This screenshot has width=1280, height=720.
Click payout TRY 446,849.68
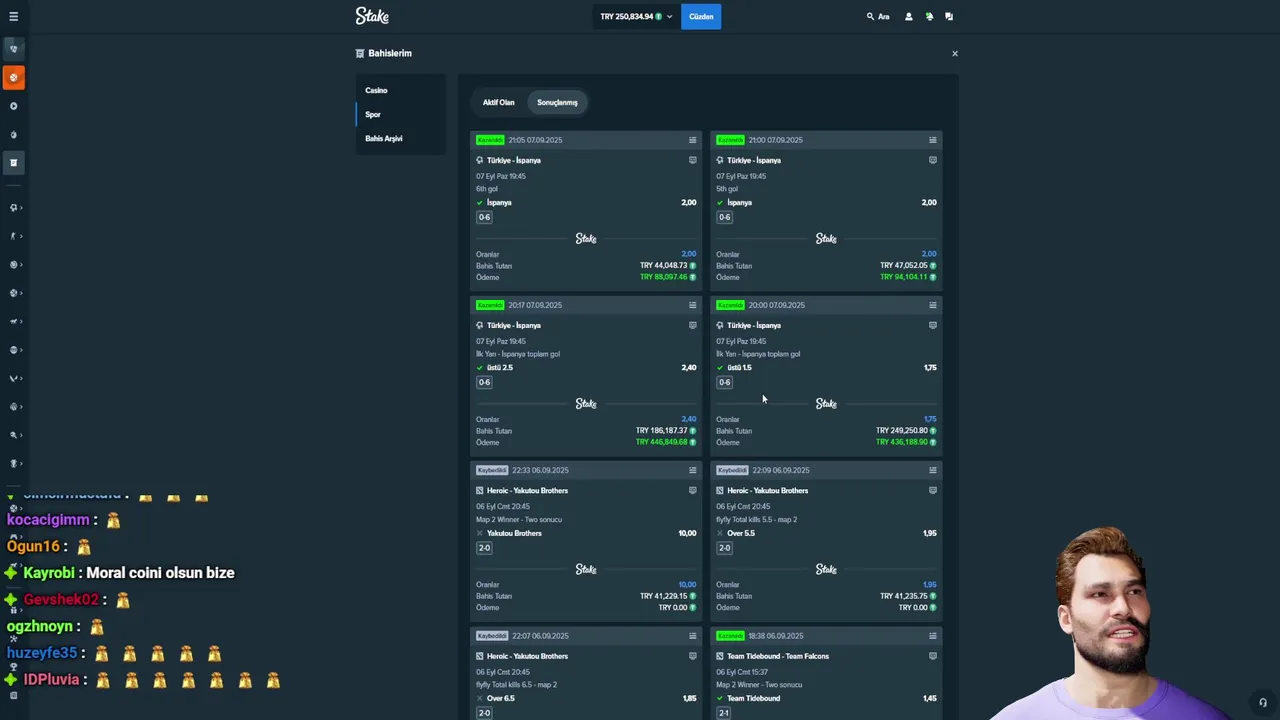tap(662, 442)
